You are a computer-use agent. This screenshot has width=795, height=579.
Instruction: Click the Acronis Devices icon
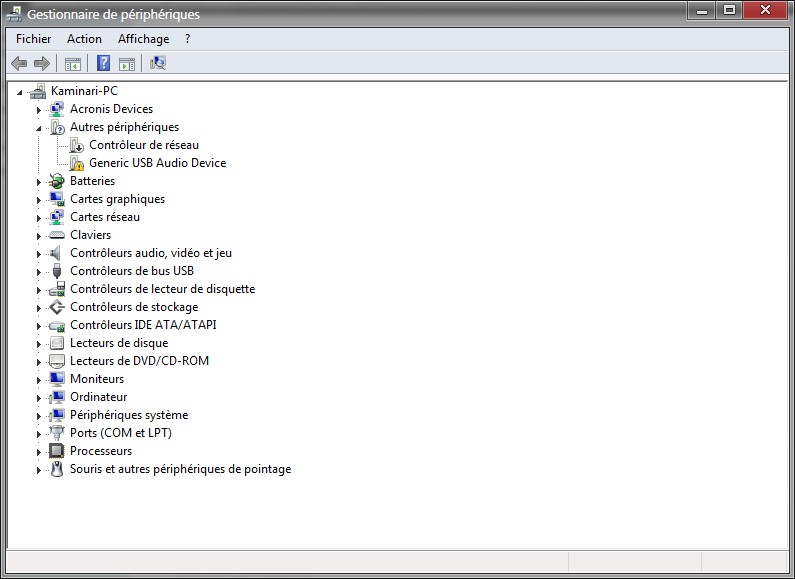point(57,109)
